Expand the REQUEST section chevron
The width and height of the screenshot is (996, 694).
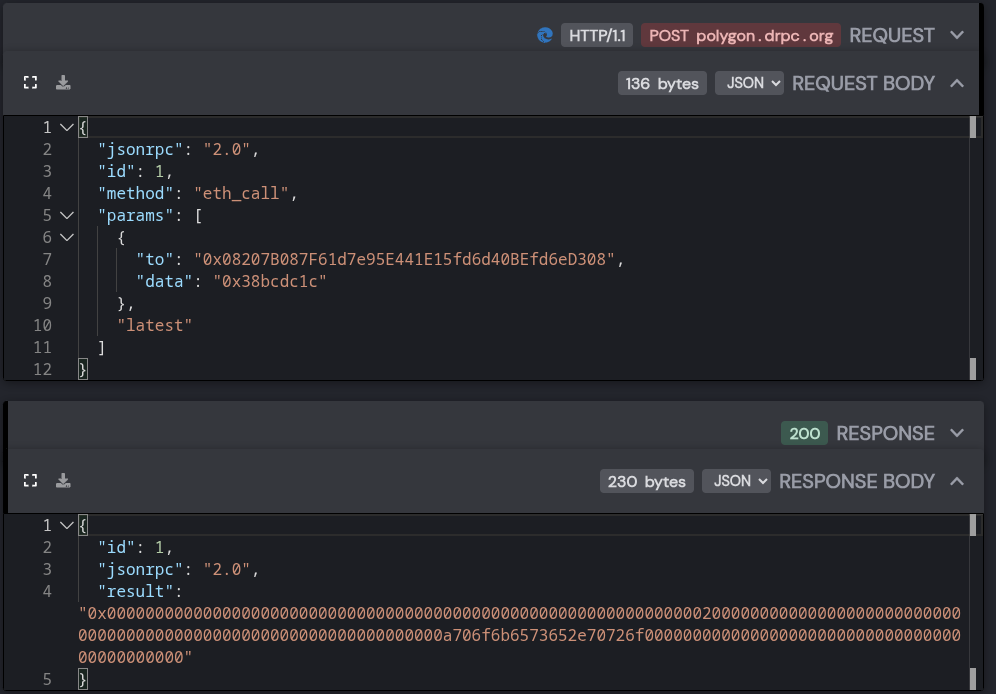tap(957, 35)
